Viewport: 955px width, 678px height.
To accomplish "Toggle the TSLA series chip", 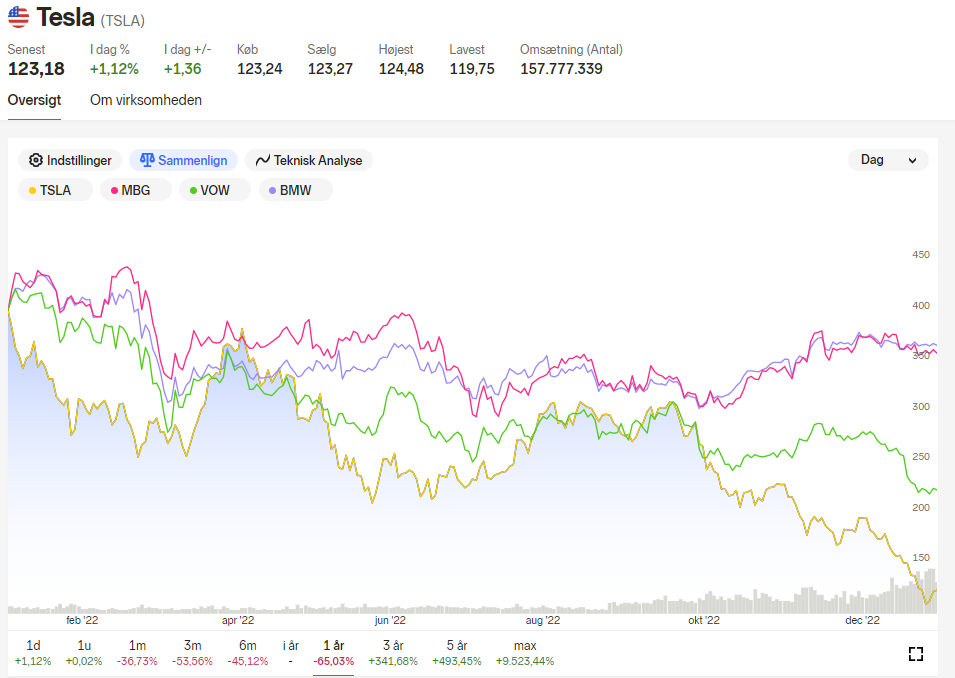I will [55, 190].
